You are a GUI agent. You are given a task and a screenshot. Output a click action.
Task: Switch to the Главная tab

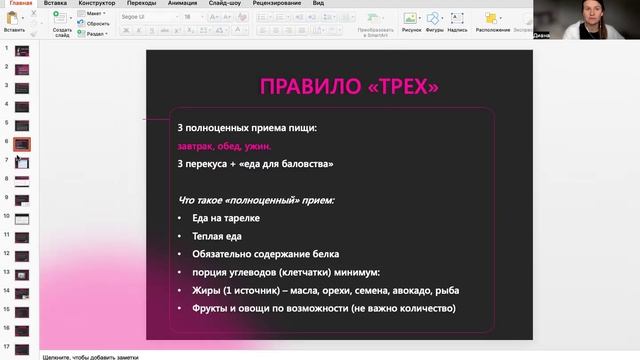click(21, 3)
